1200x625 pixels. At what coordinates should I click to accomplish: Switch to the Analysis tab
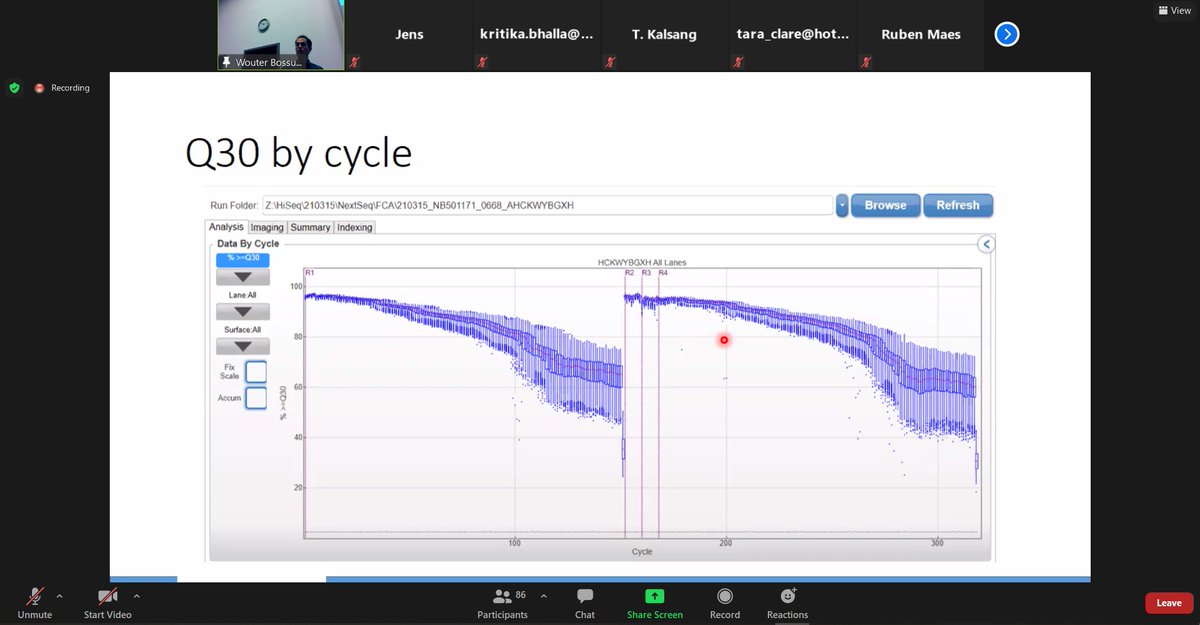tap(226, 227)
